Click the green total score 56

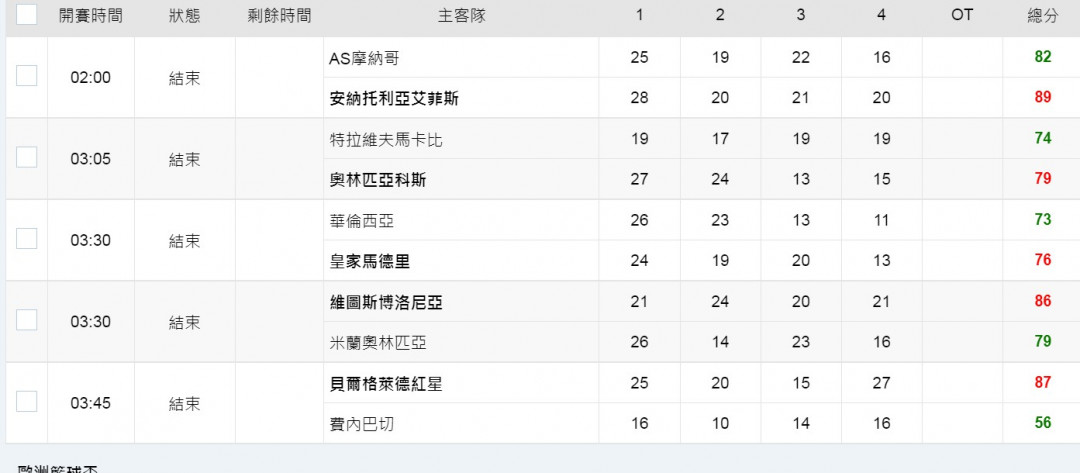click(x=1043, y=422)
